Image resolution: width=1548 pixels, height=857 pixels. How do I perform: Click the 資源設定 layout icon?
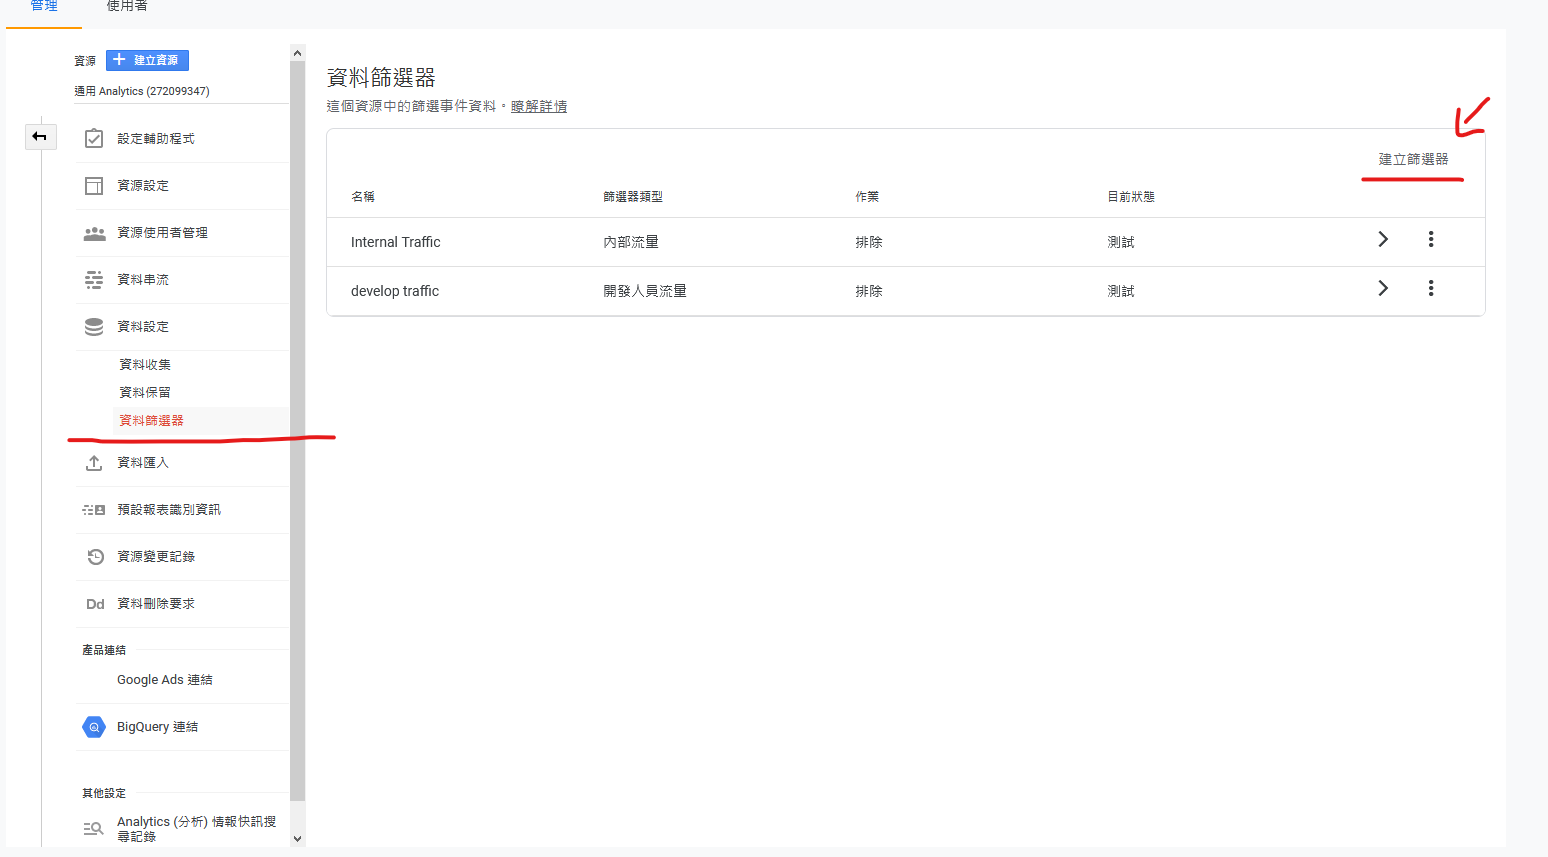point(94,185)
